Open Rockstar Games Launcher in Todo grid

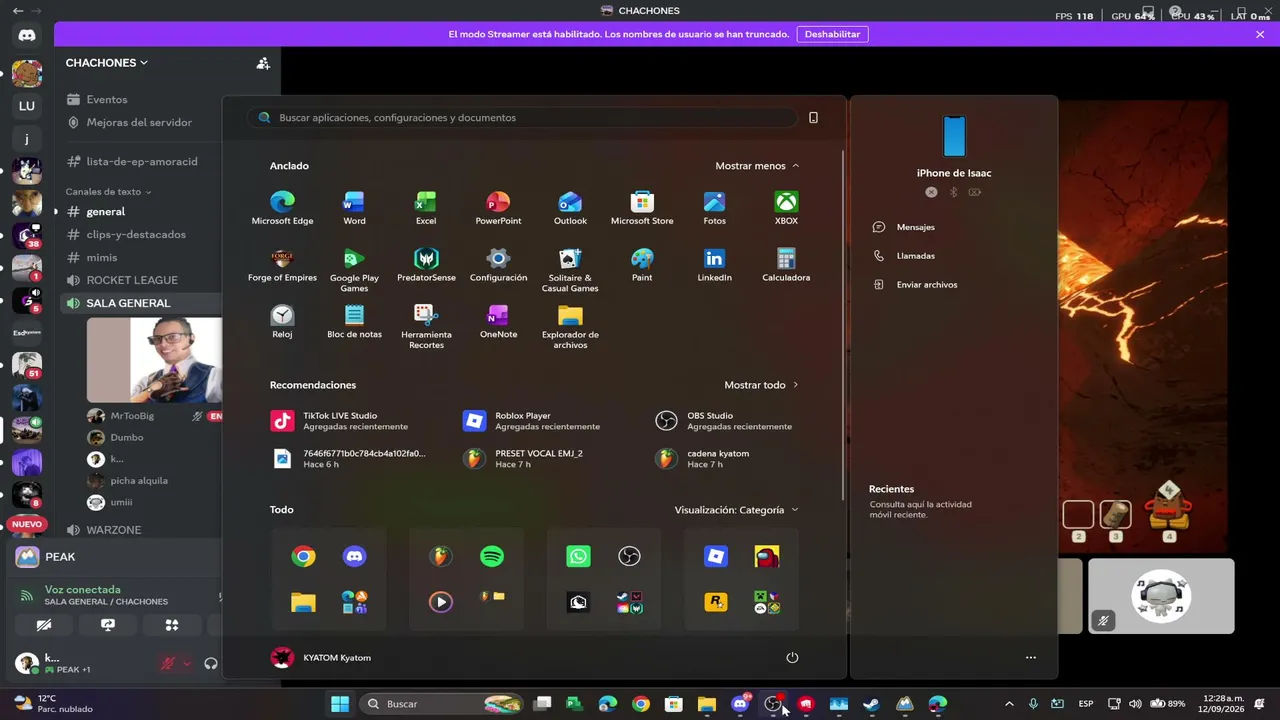point(716,602)
